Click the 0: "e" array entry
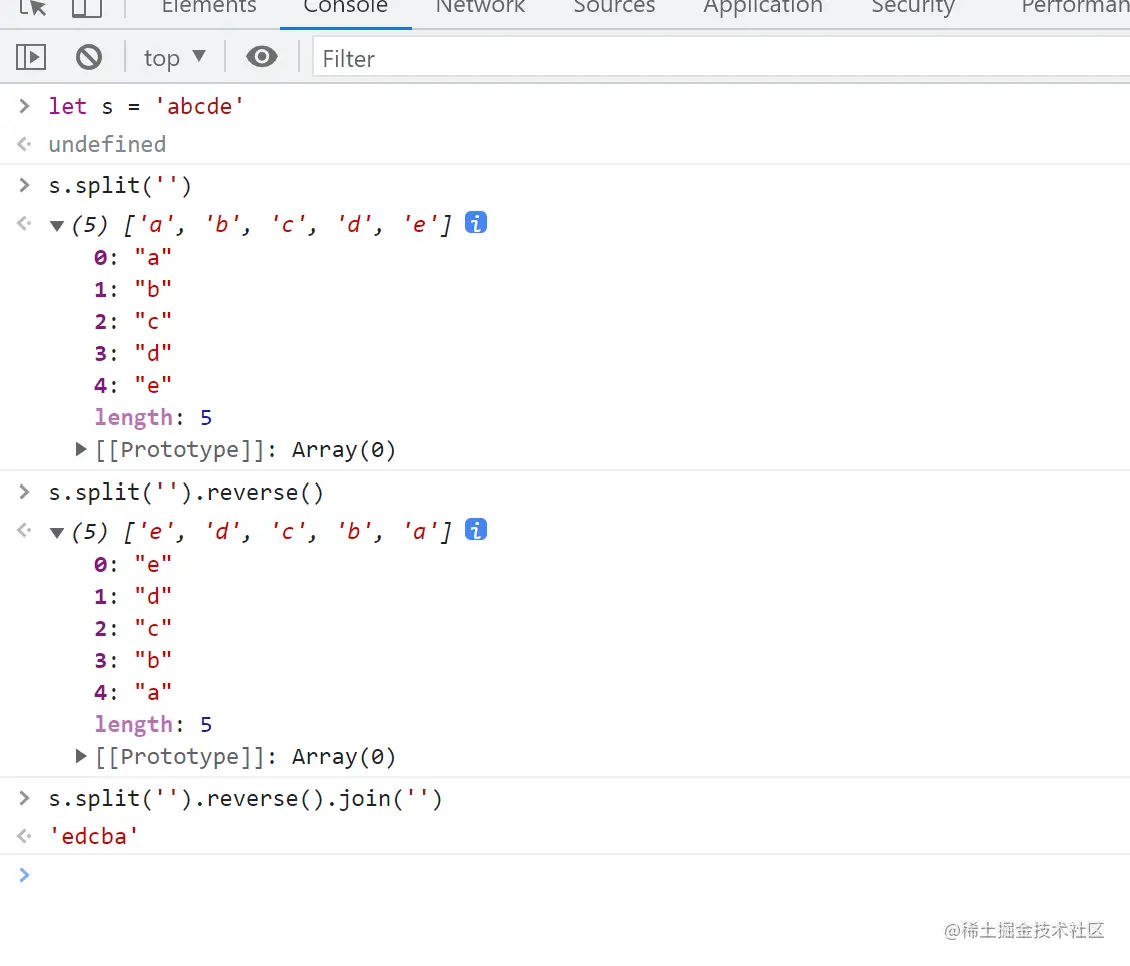Image resolution: width=1130 pixels, height=966 pixels. pos(133,564)
